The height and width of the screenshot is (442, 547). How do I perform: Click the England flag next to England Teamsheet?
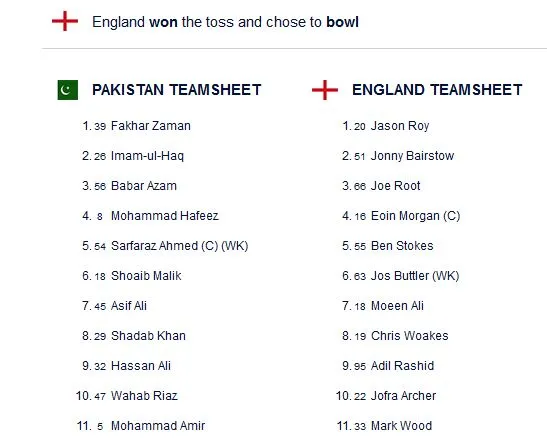[325, 90]
